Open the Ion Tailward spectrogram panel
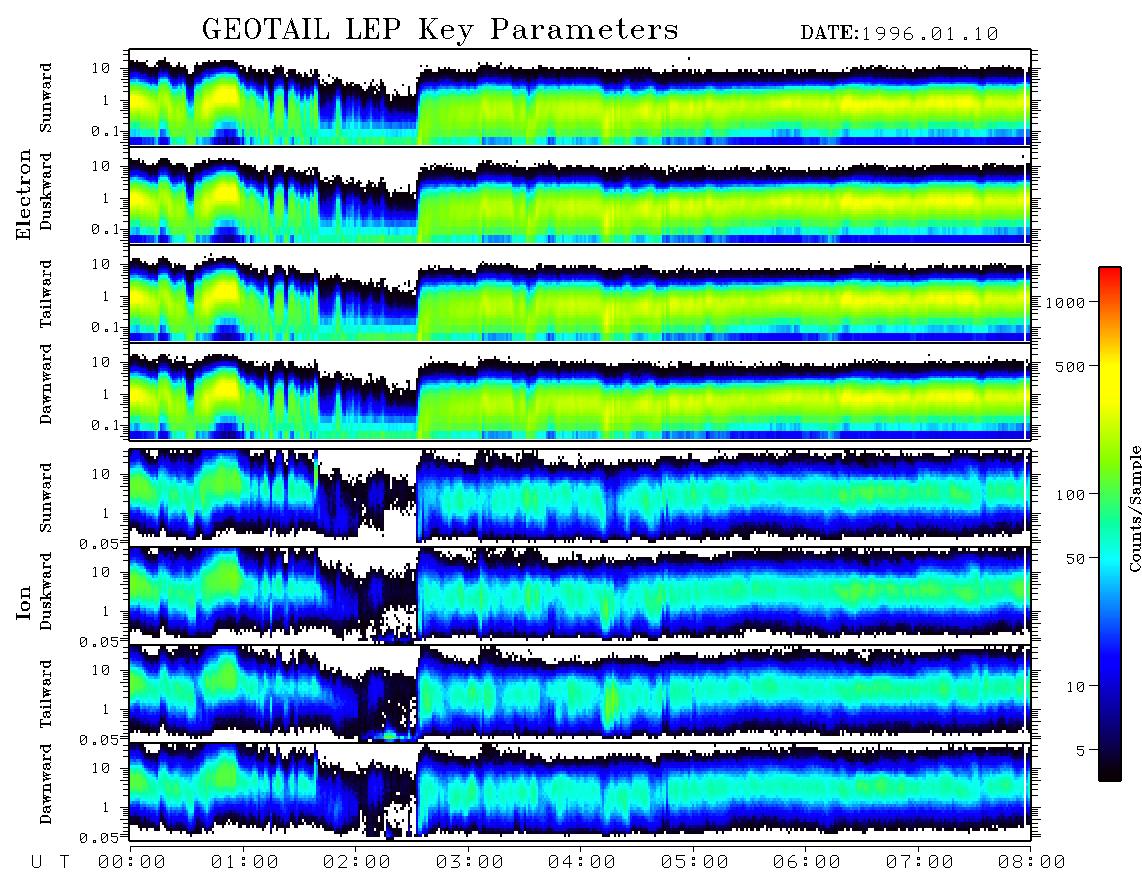This screenshot has height=880, width=1142. coord(580,693)
